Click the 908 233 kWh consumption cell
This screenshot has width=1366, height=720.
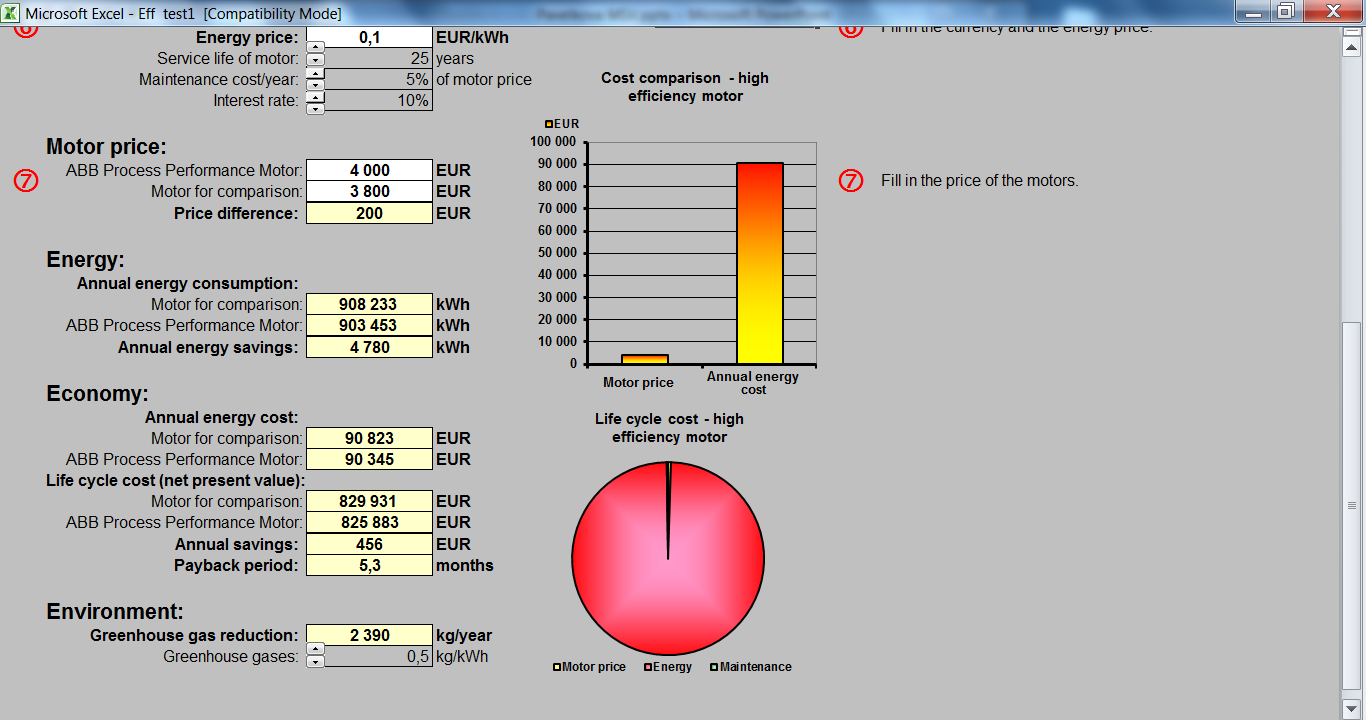point(369,304)
